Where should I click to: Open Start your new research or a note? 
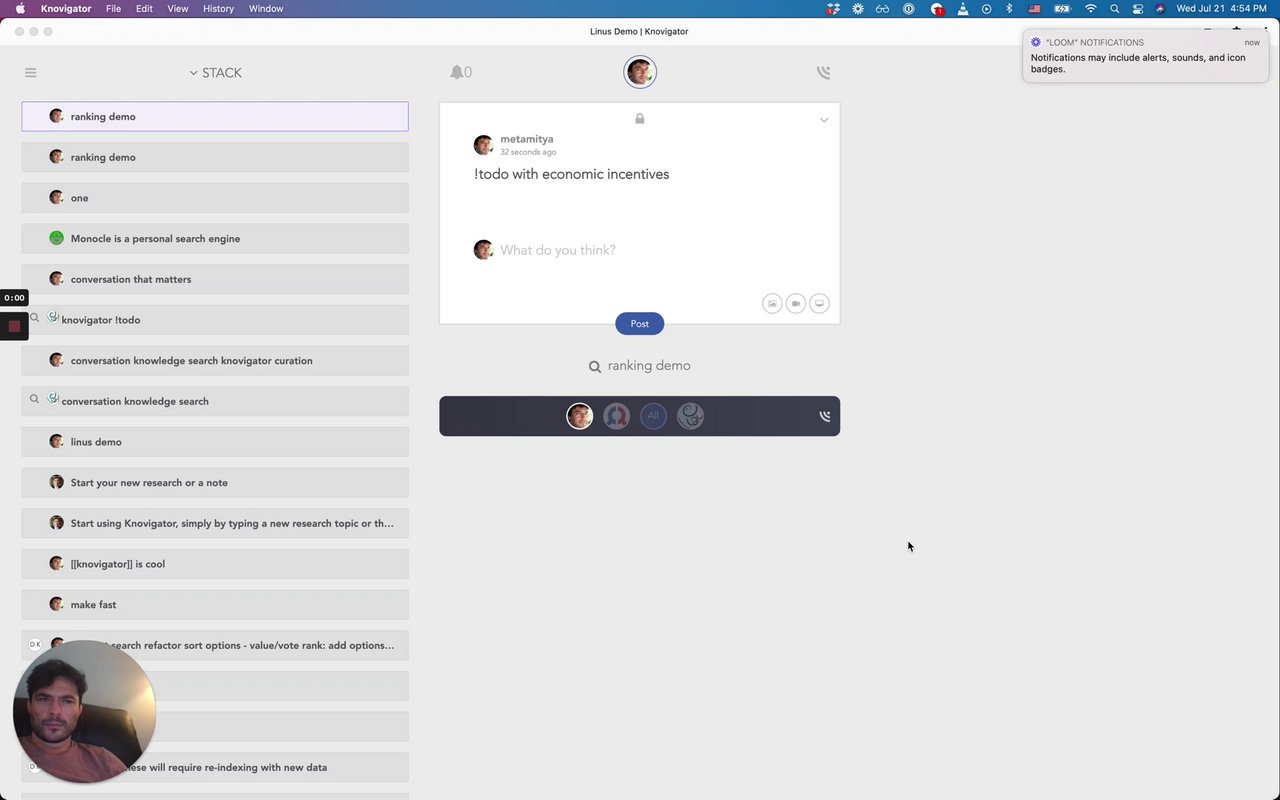pos(215,482)
